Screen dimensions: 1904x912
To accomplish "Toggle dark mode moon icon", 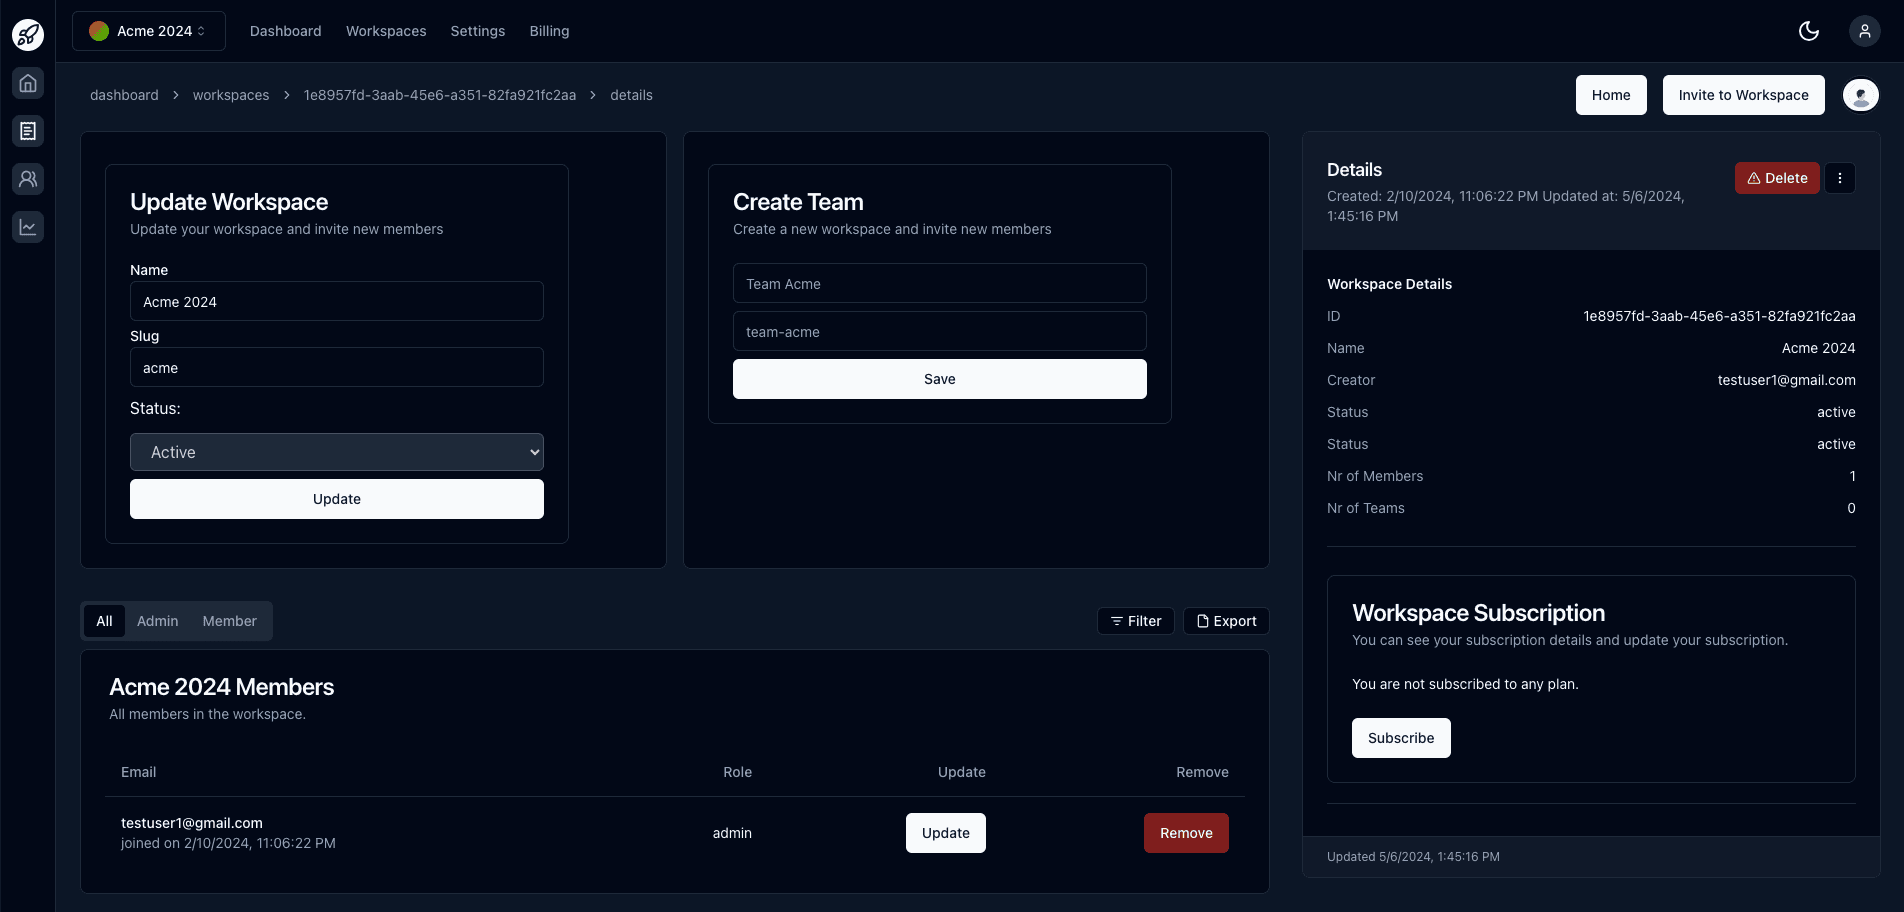I will (x=1809, y=31).
